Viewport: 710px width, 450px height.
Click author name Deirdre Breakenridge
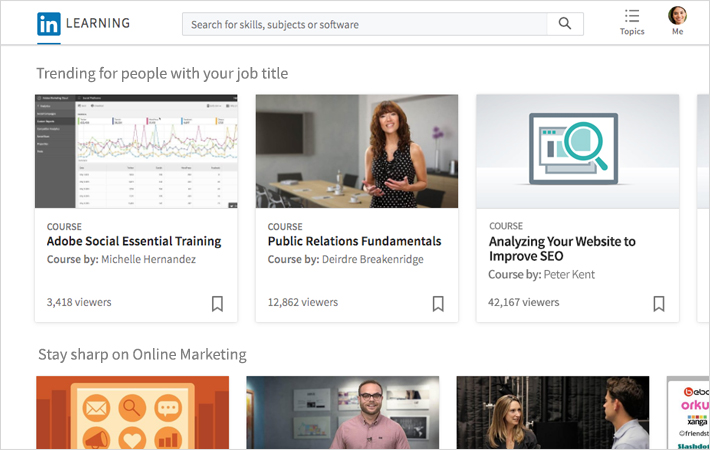(372, 260)
